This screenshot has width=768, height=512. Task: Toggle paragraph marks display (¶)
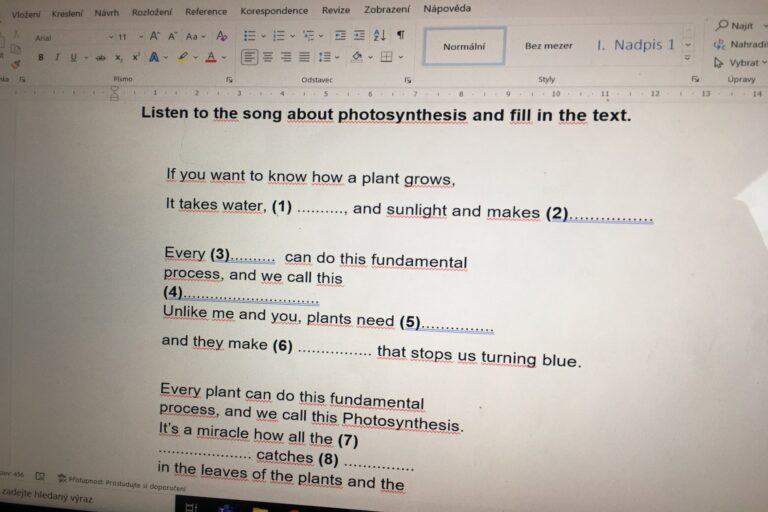tap(400, 35)
